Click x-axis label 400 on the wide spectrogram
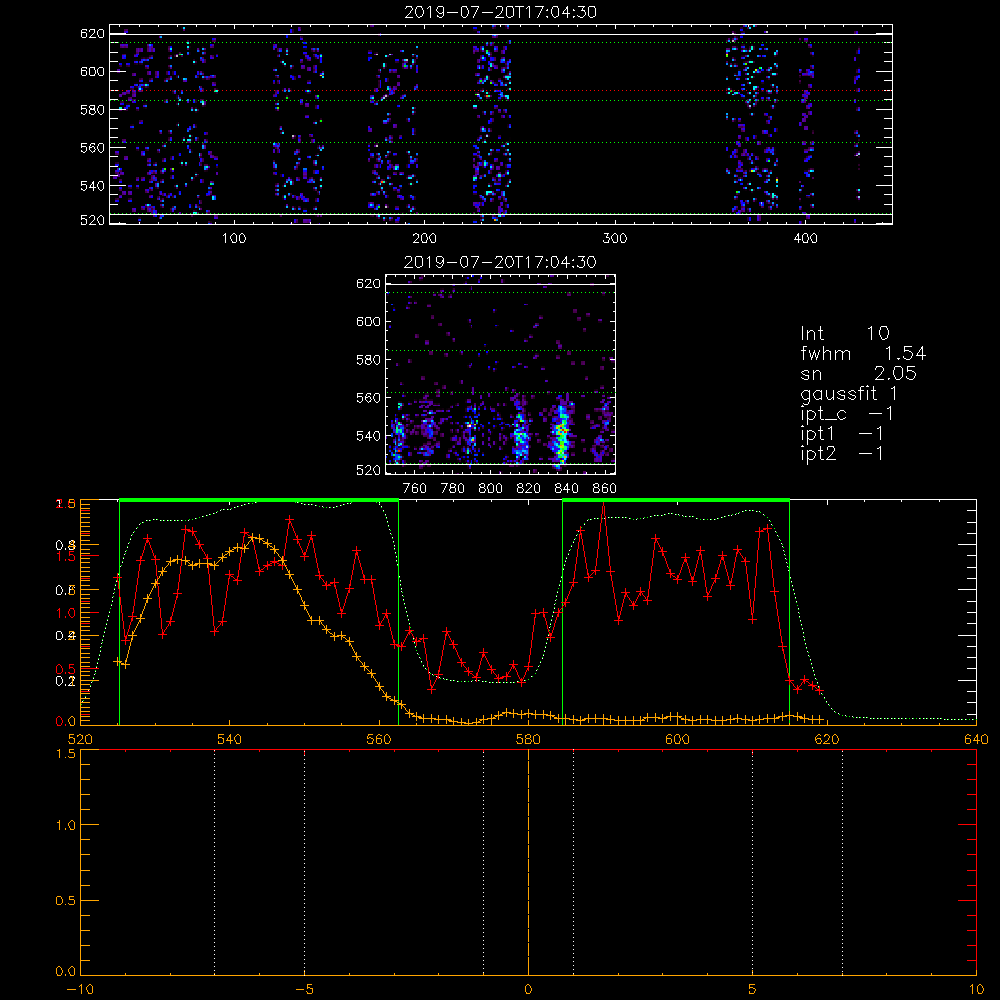1000x1000 pixels. (805, 239)
